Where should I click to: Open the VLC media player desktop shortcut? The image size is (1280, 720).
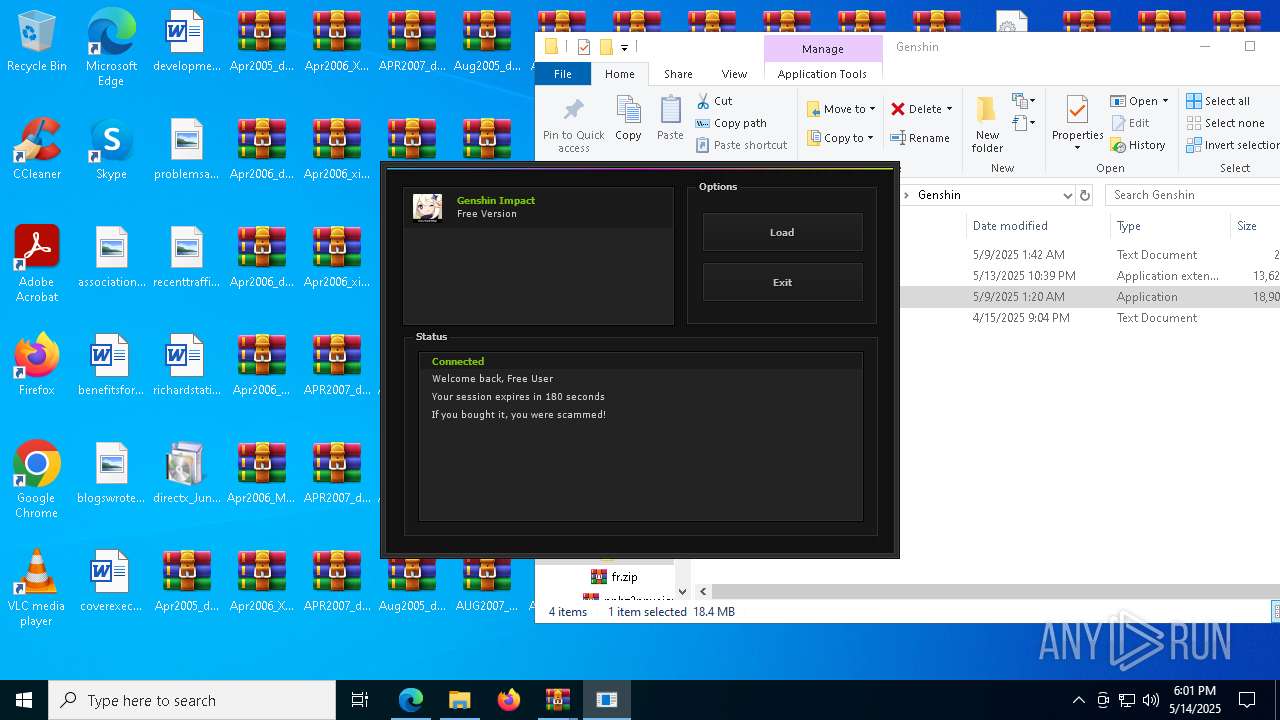pos(37,587)
